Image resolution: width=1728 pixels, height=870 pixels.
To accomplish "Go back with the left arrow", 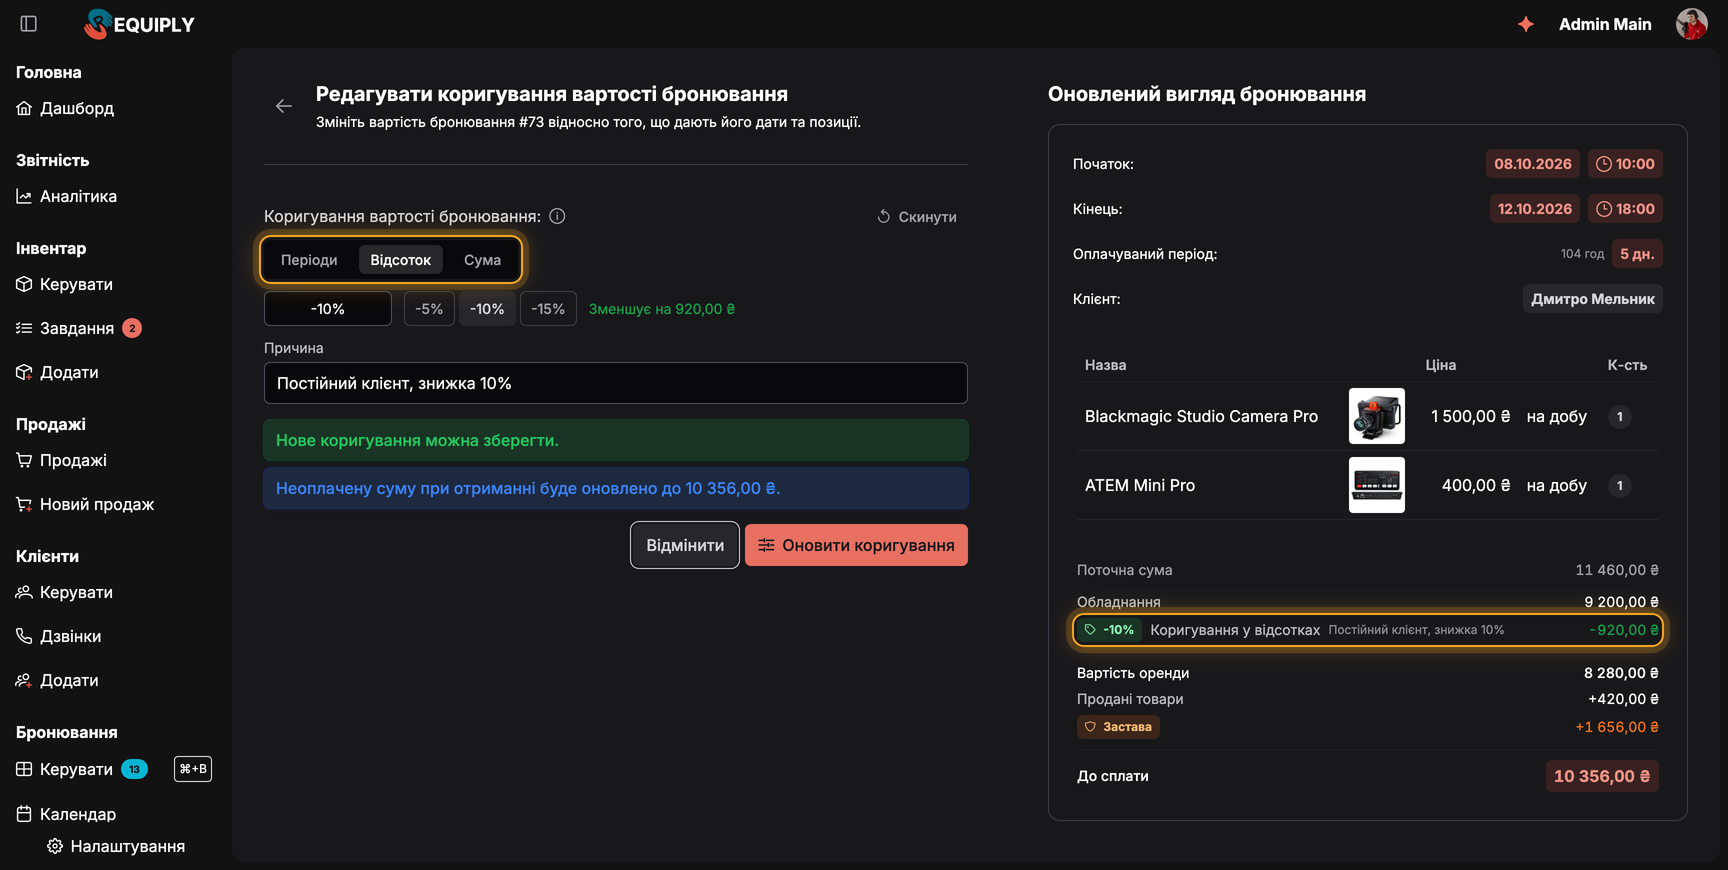I will coord(284,106).
